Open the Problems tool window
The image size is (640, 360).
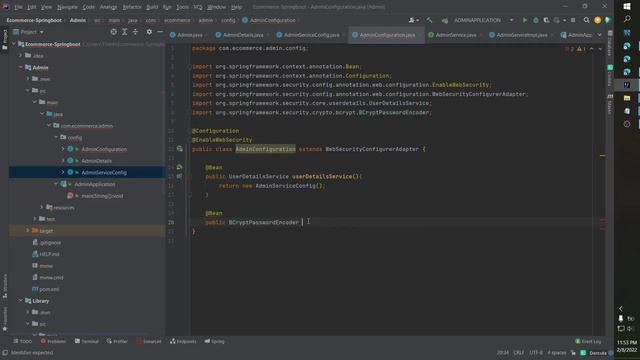pos(53,341)
